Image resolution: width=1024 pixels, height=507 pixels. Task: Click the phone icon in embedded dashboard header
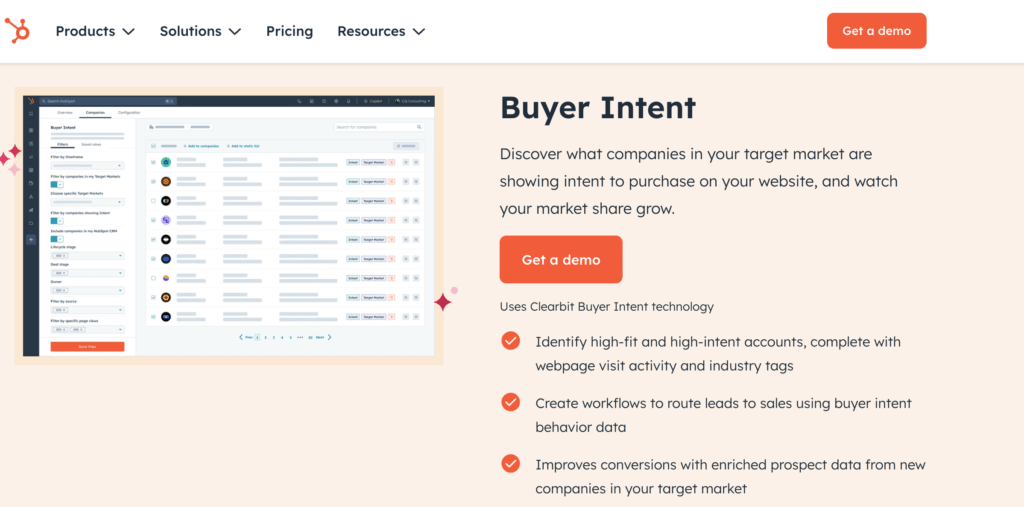point(299,101)
